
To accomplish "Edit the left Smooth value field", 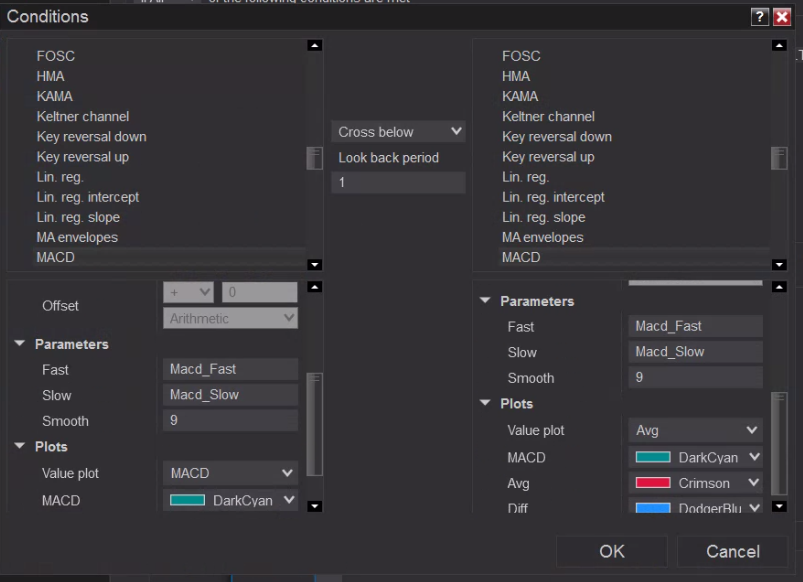I will (230, 420).
